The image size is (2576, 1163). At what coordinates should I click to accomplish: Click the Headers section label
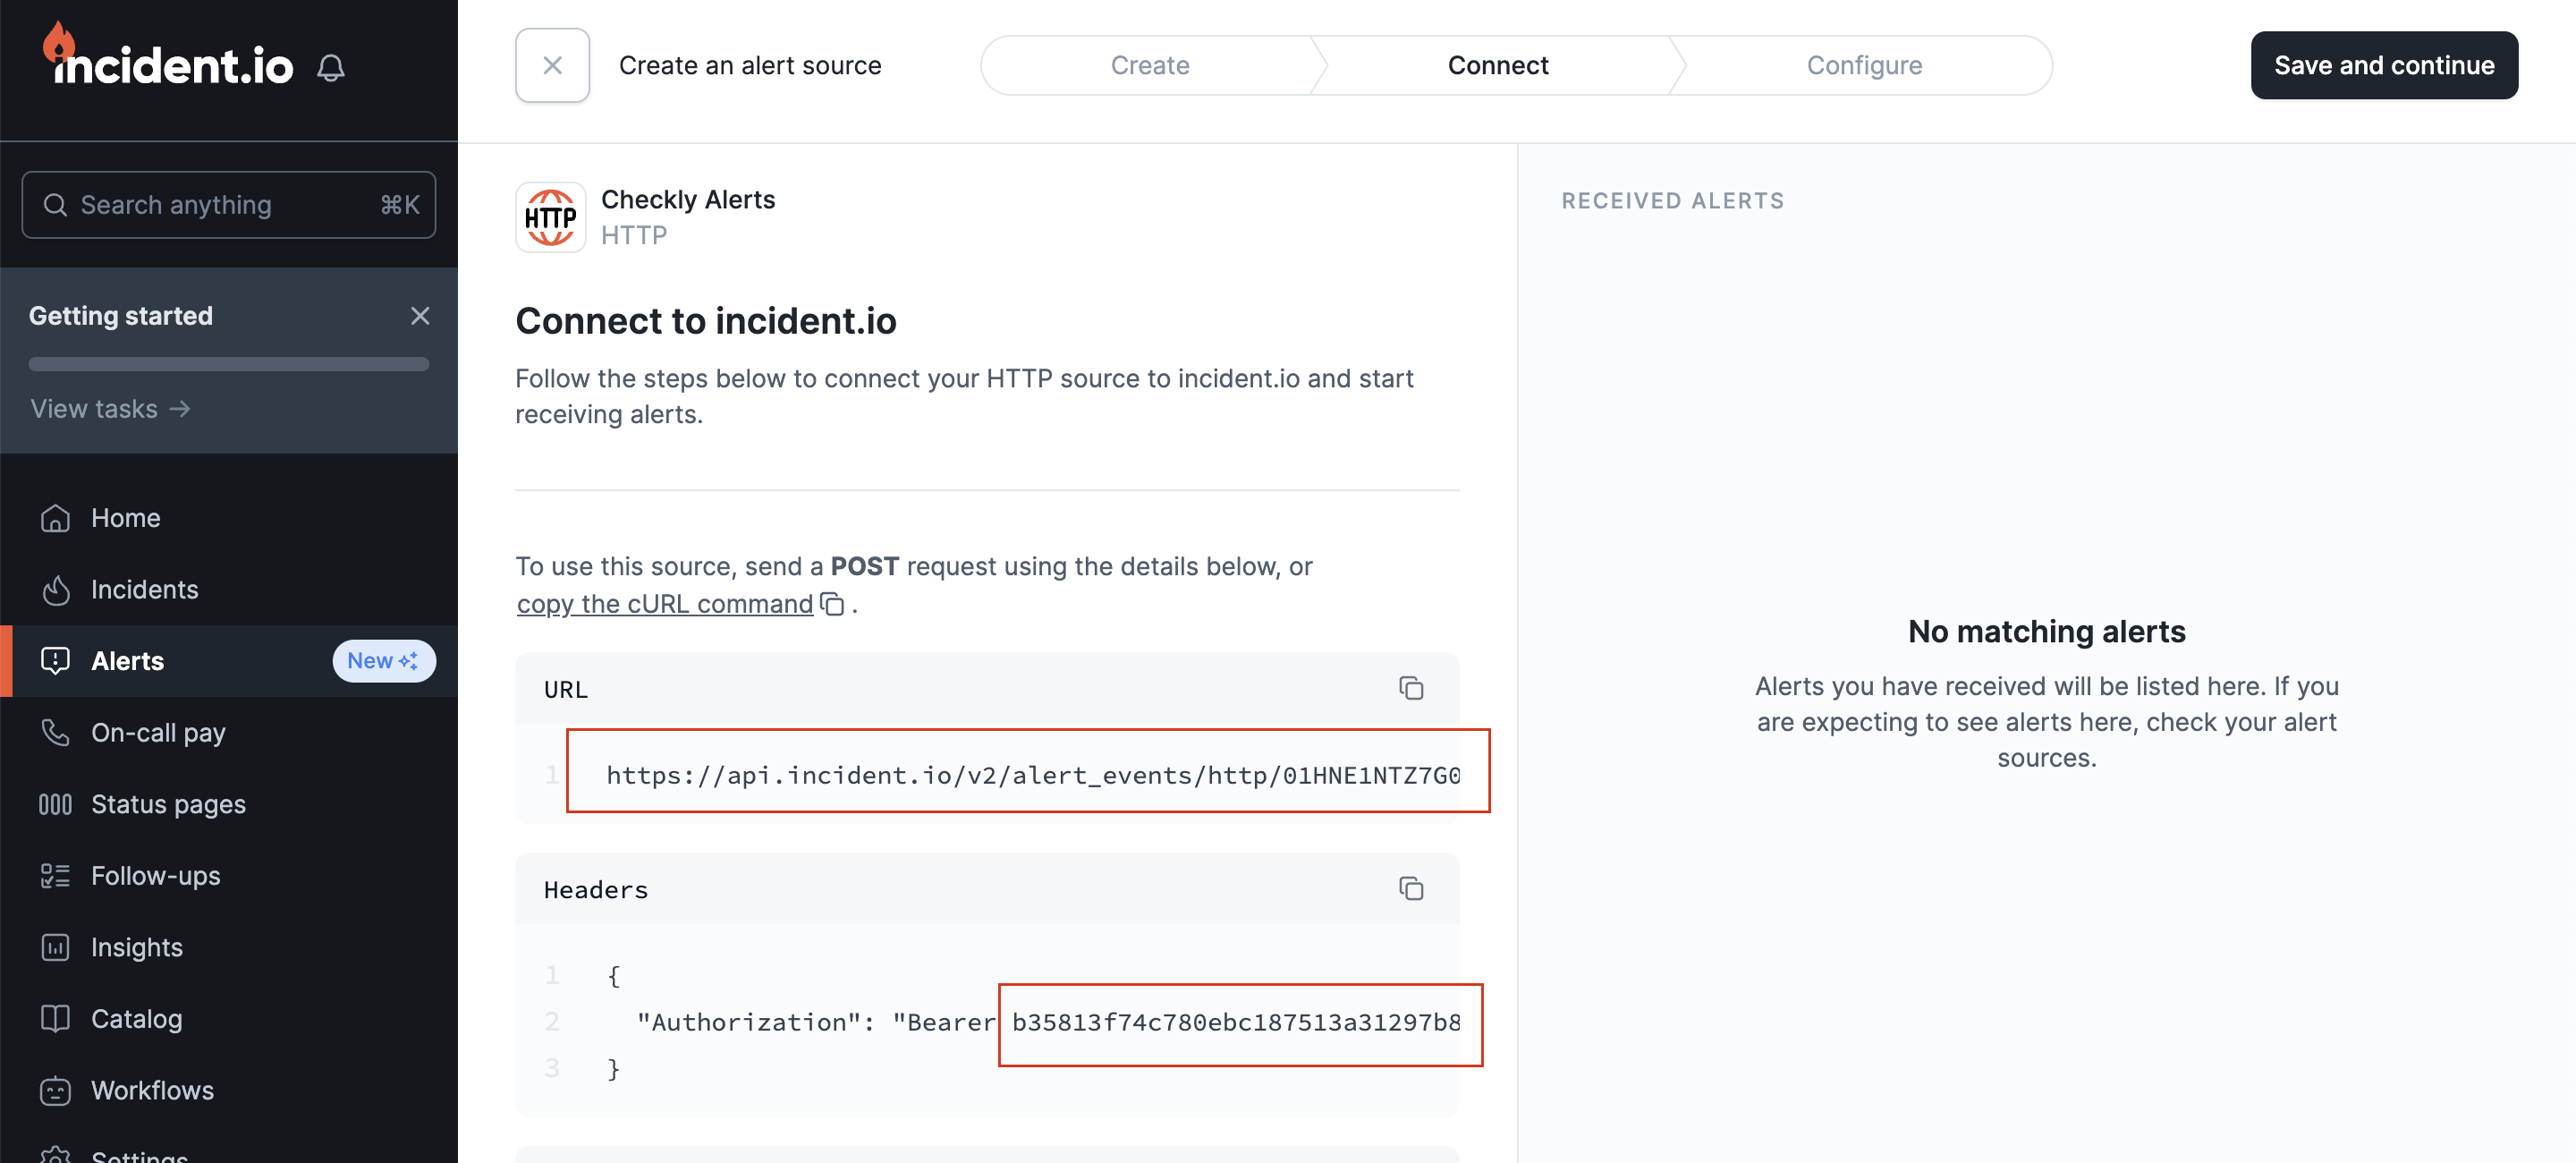click(596, 890)
